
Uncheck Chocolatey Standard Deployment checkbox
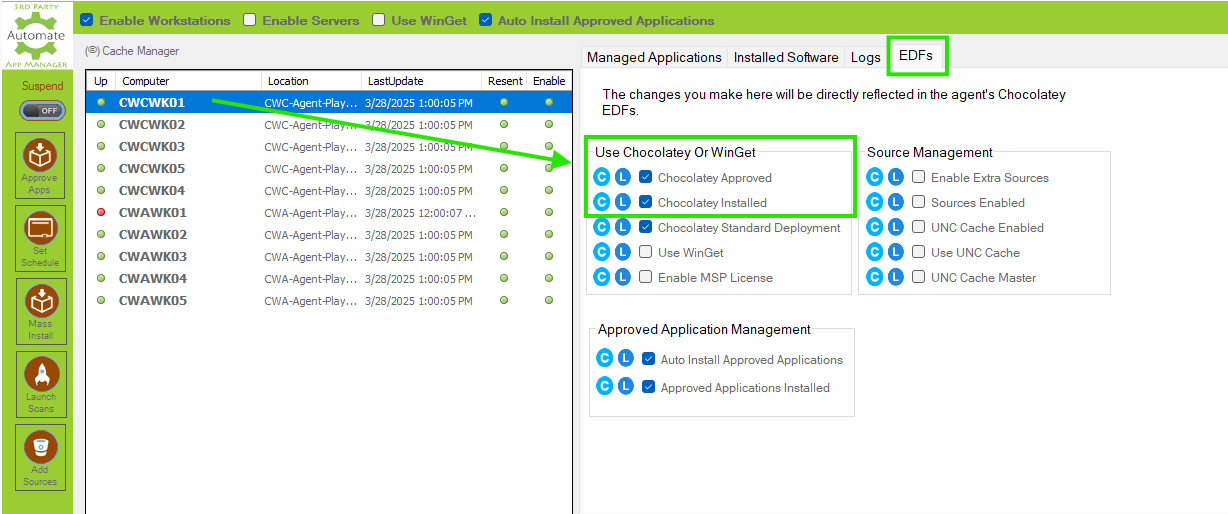(646, 227)
